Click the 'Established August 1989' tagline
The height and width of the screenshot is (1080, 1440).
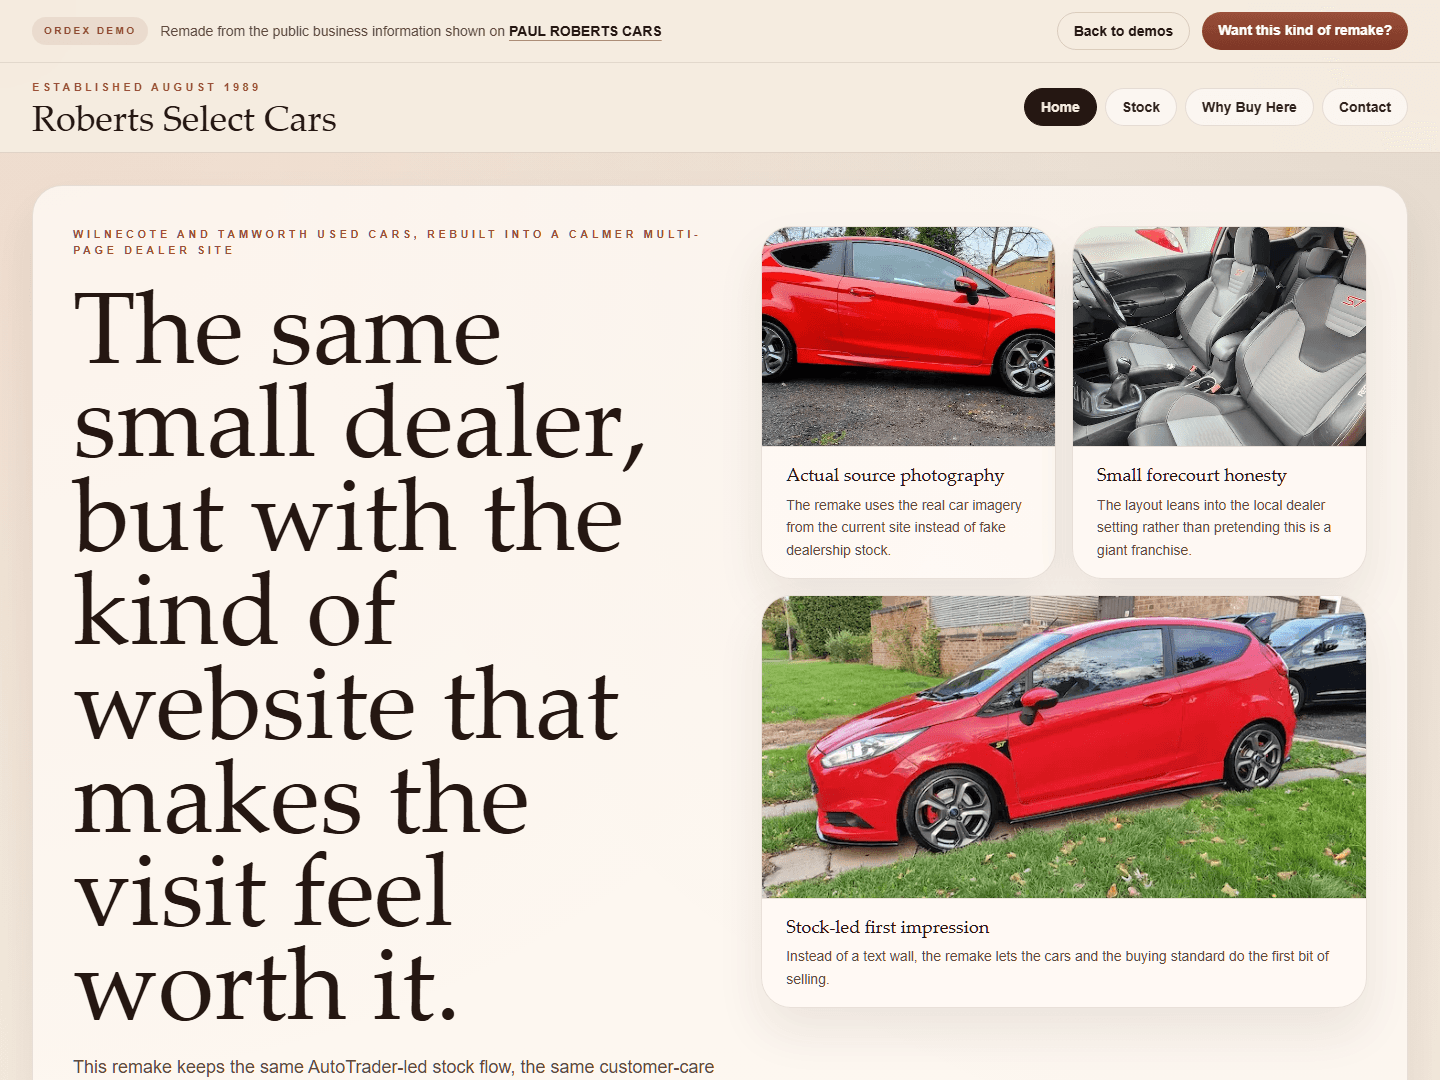point(146,87)
